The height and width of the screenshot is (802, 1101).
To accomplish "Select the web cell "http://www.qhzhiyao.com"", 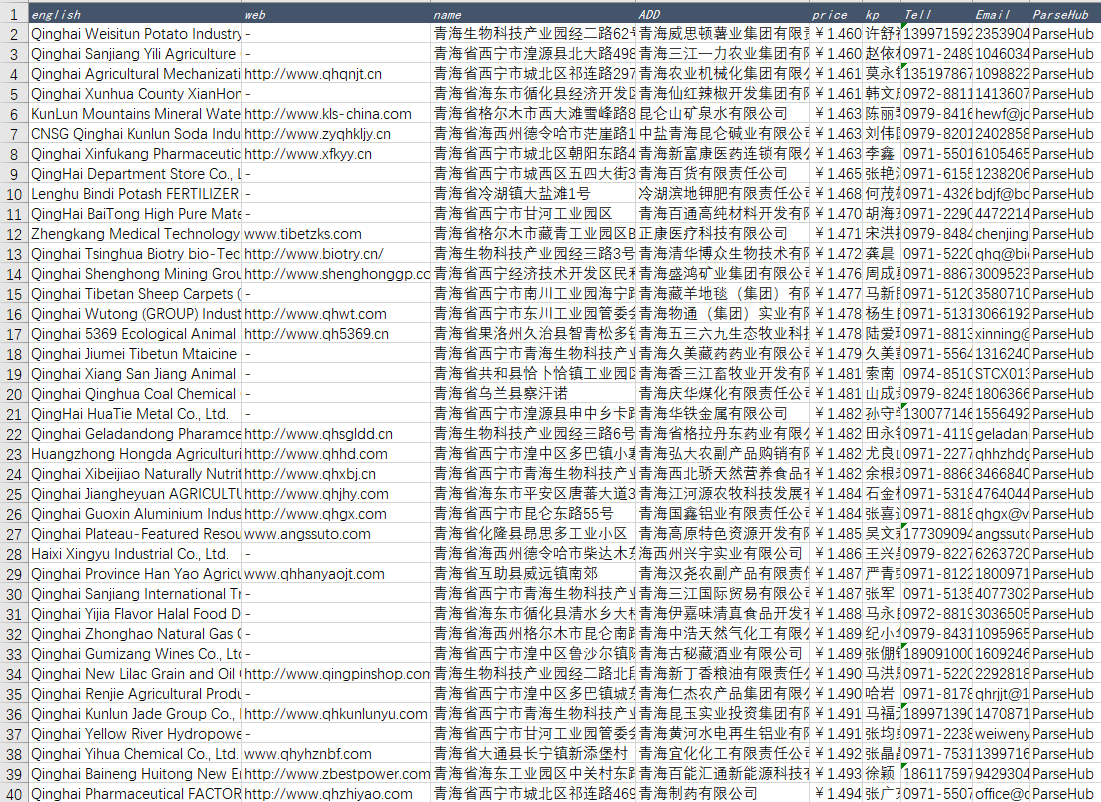I will point(336,794).
